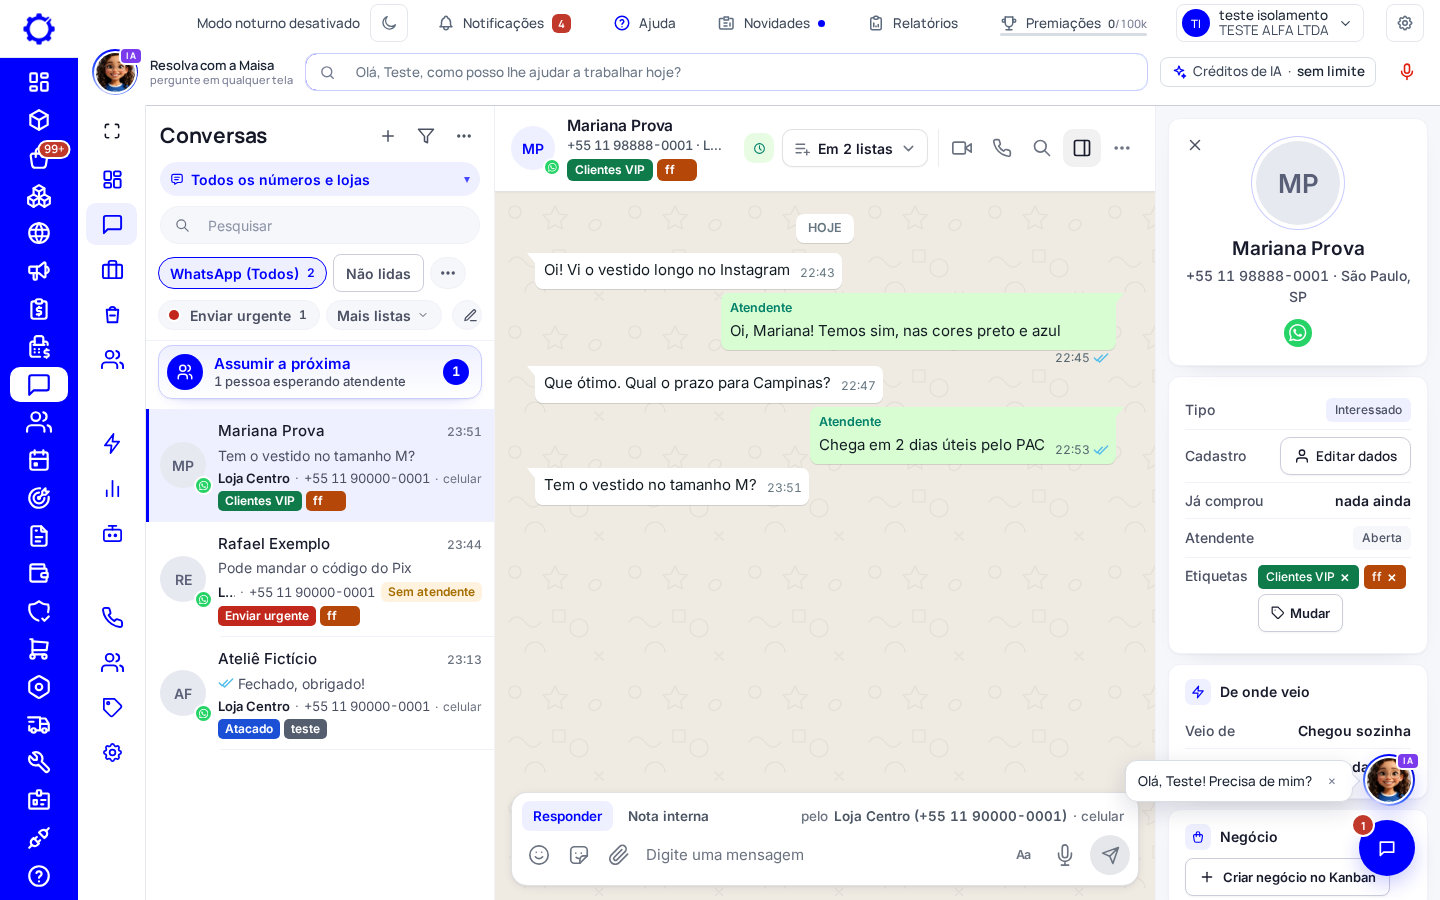1440x900 pixels.
Task: Click 'Mudar' to change tags
Action: tap(1300, 613)
